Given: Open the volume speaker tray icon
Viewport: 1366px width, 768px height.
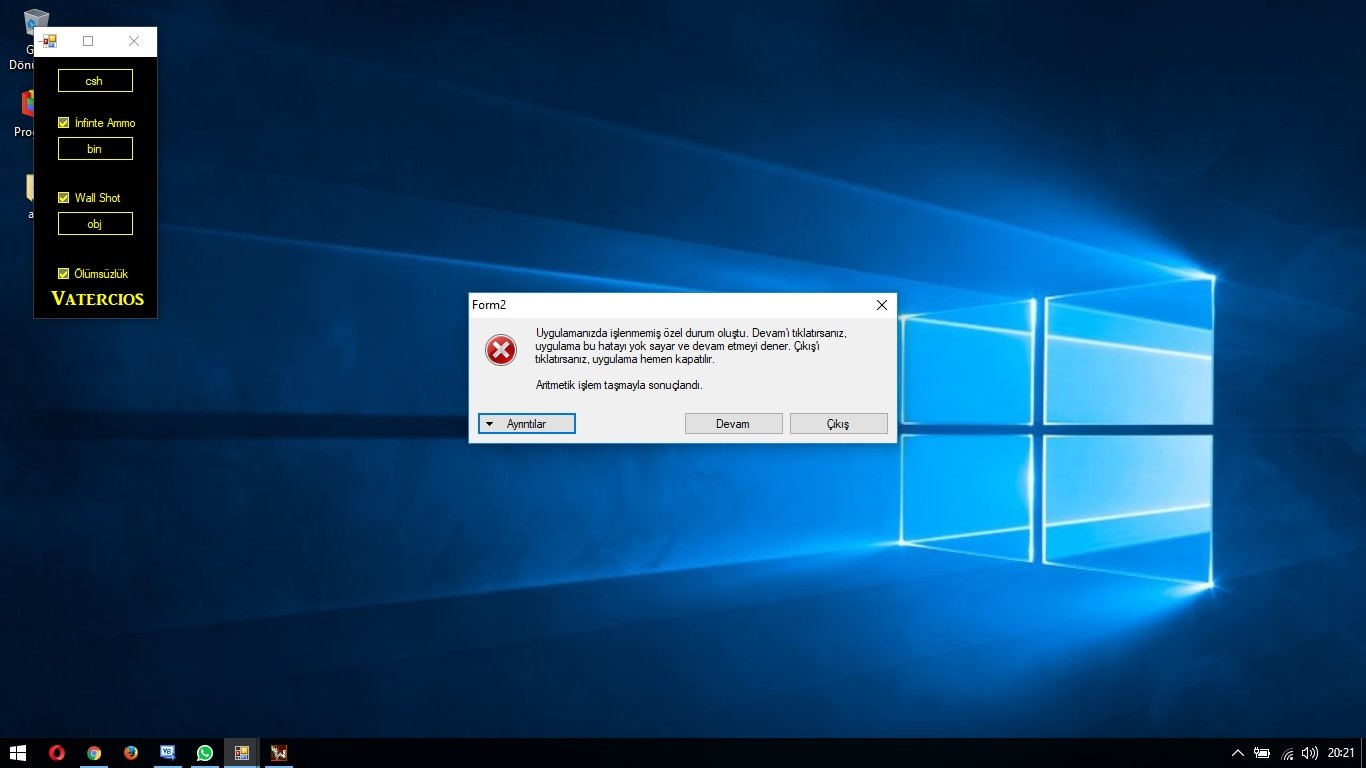Looking at the screenshot, I should (x=1310, y=753).
